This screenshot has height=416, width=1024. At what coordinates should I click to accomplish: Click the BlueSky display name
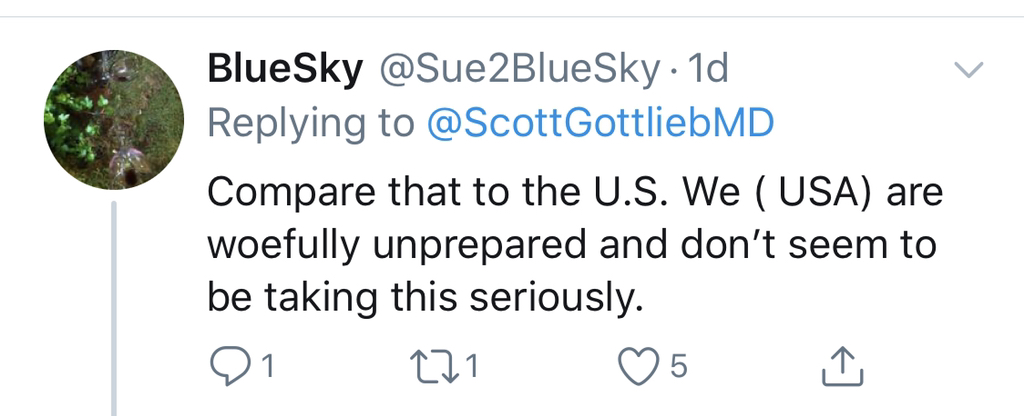283,70
